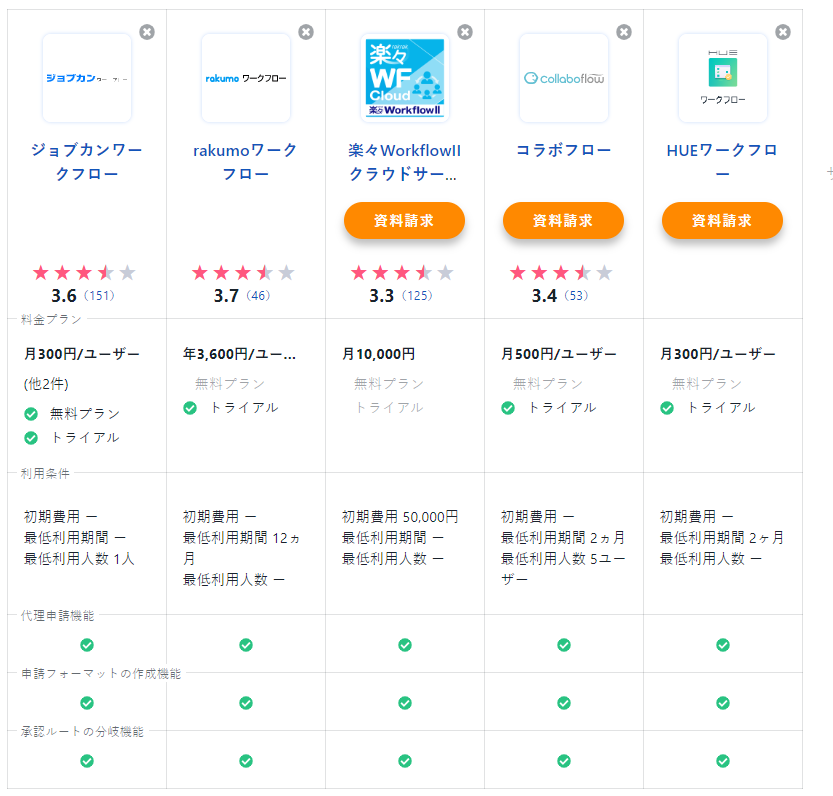Screen dimensions: 833x796
Task: Open the HUEワークフロー product title link
Action: click(x=723, y=162)
